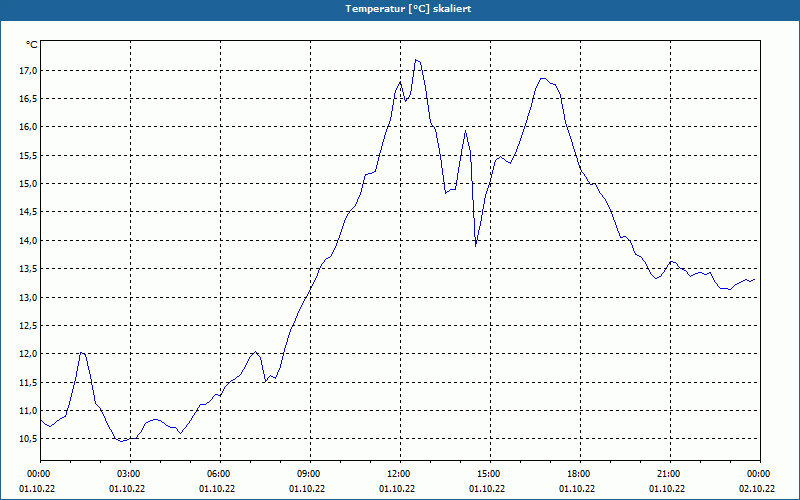This screenshot has height=500, width=800.
Task: Click the 03:00 time label
Action: pos(129,474)
